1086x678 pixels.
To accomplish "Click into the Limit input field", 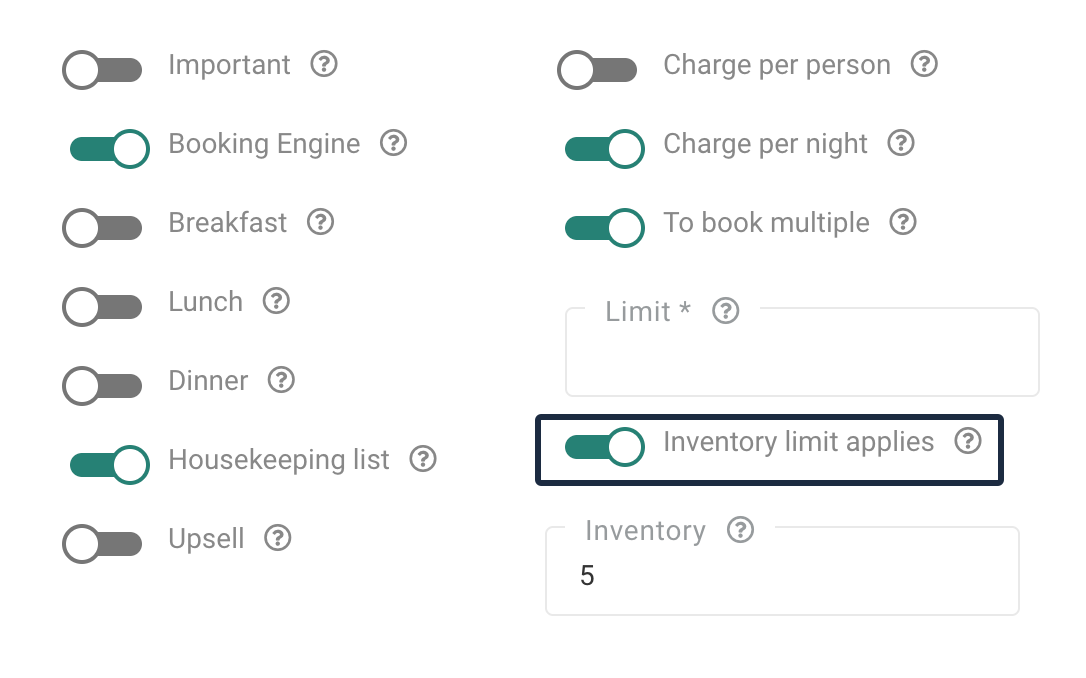I will pyautogui.click(x=802, y=360).
